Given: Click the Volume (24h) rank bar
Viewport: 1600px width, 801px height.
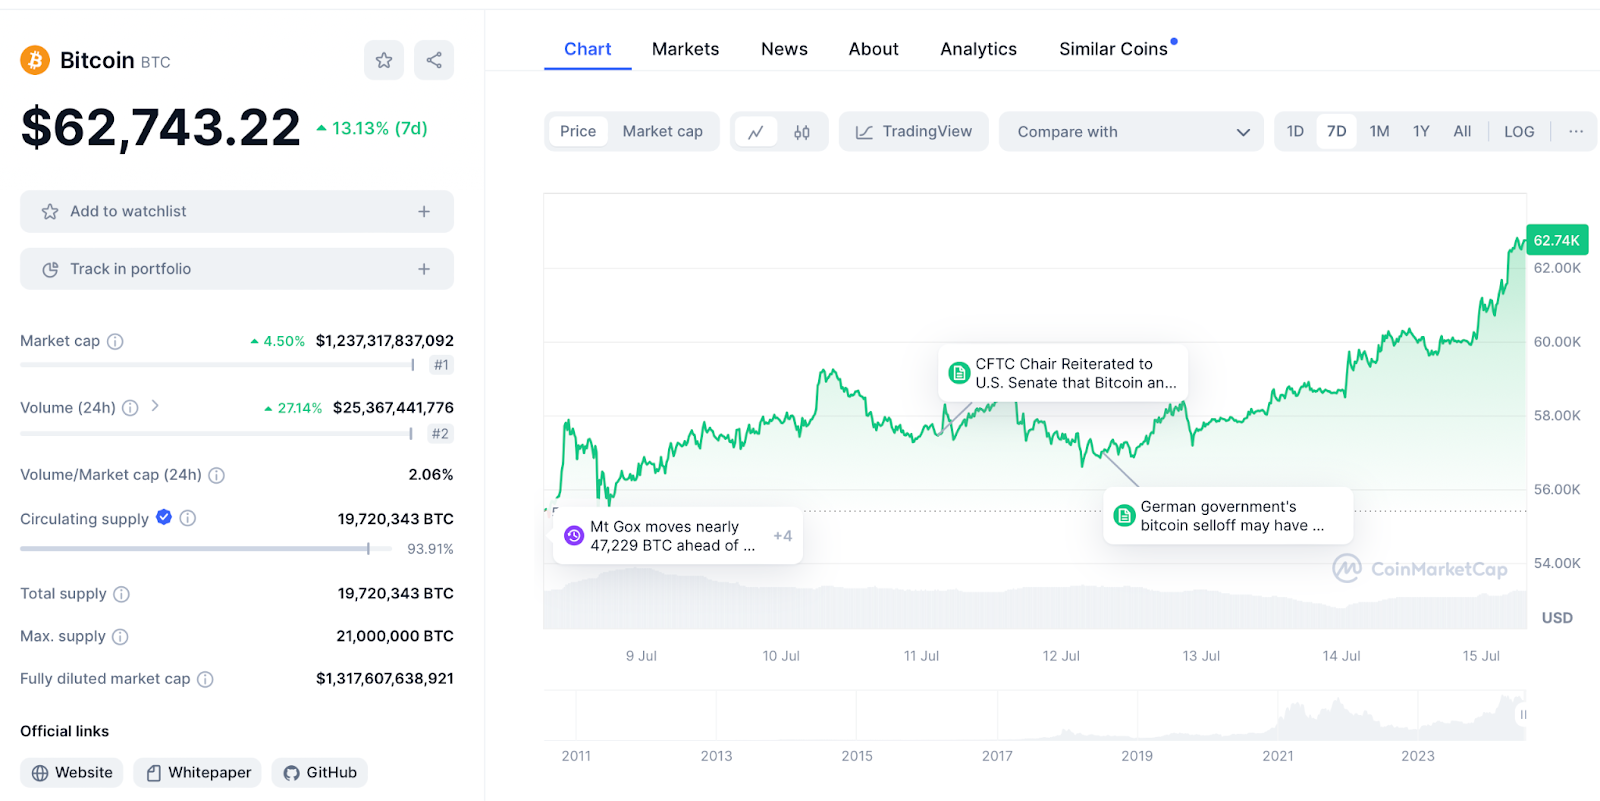Looking at the screenshot, I should click(216, 434).
